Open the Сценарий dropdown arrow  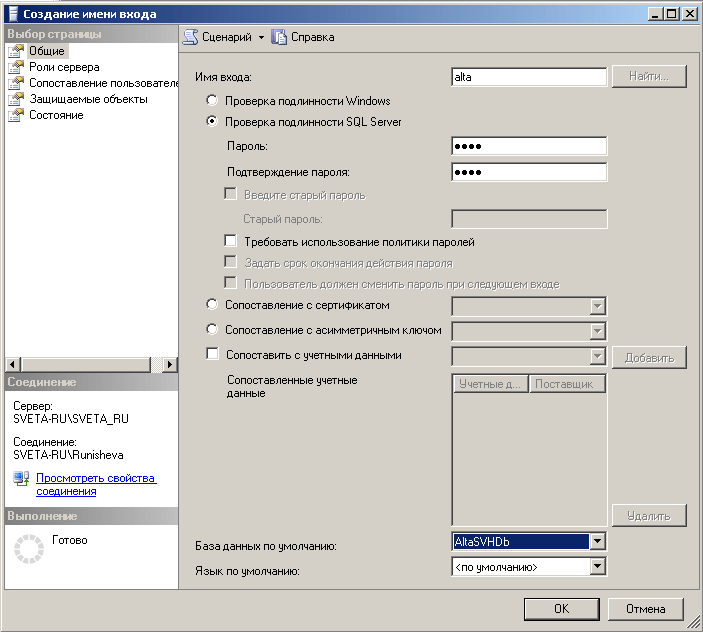pos(261,37)
